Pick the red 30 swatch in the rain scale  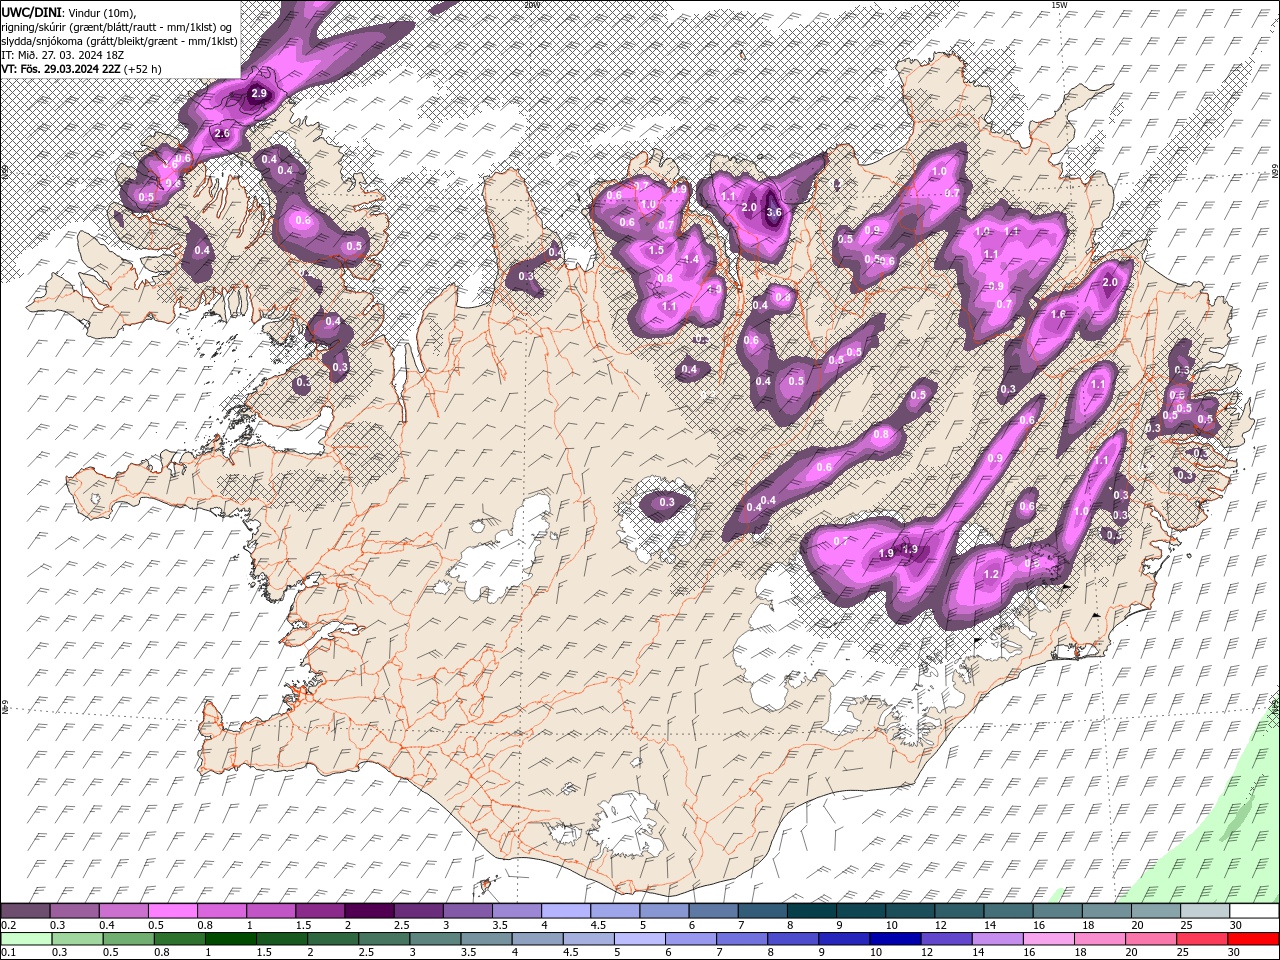click(x=1253, y=939)
